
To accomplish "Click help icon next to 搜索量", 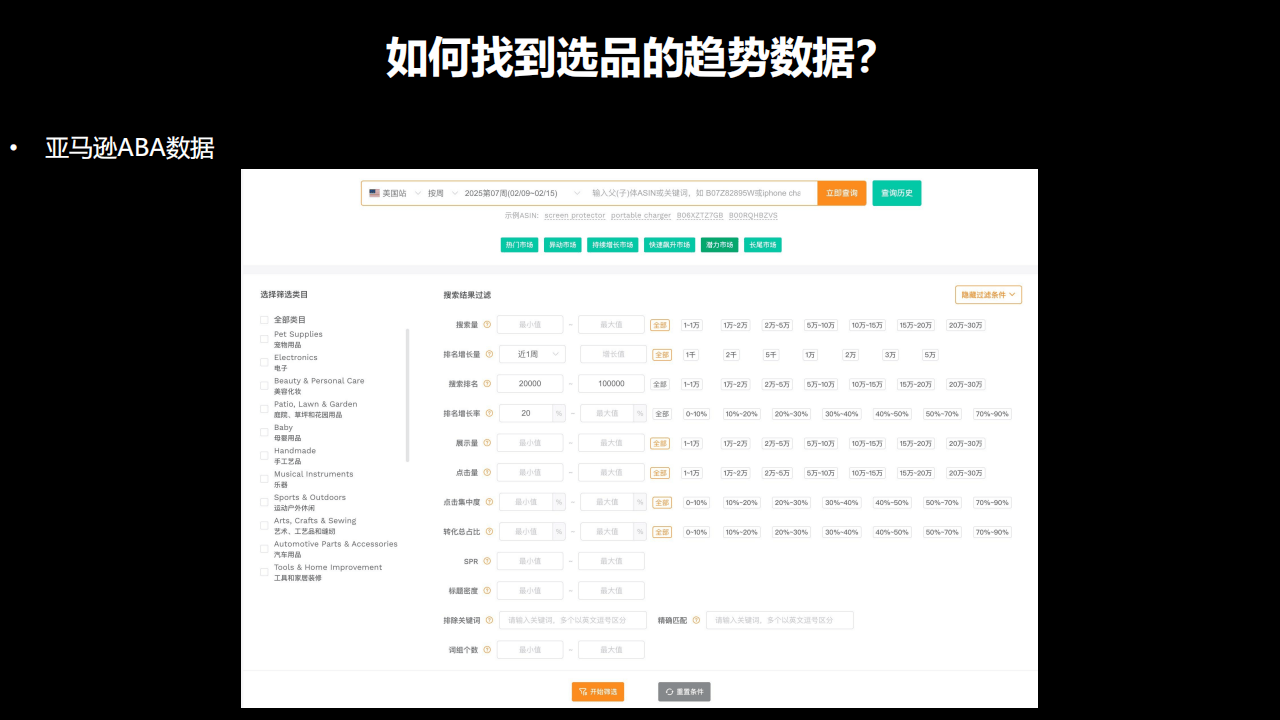I will coord(488,325).
